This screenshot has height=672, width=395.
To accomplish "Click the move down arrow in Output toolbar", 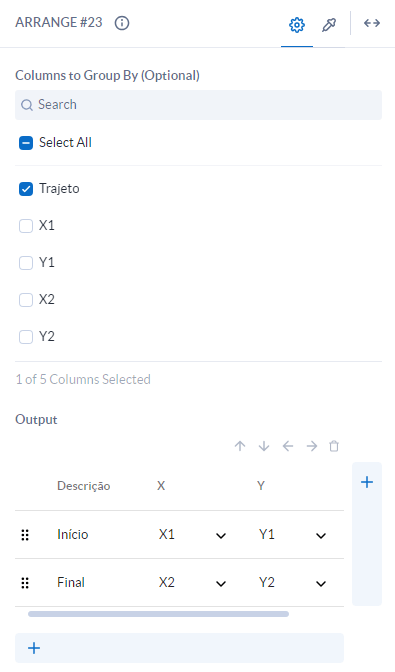I will point(264,446).
